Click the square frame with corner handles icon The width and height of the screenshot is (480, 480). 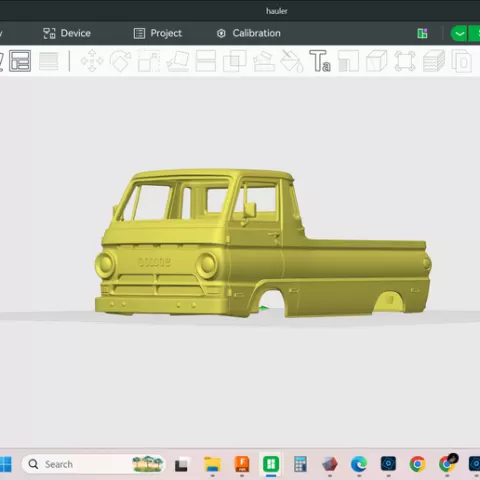405,61
